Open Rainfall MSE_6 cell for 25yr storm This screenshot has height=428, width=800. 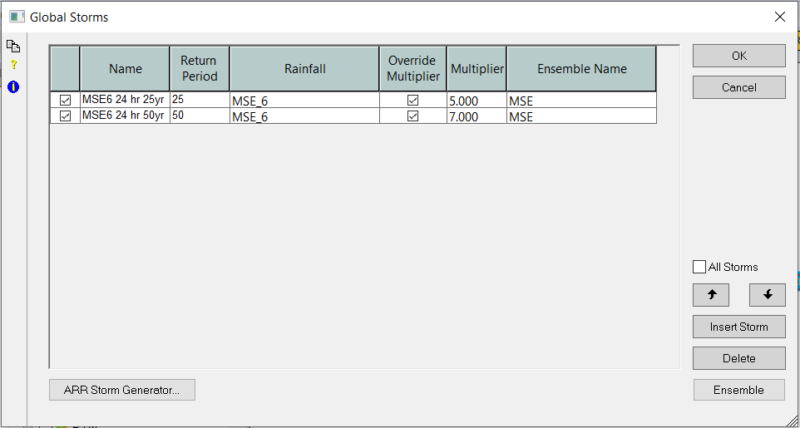[x=303, y=101]
